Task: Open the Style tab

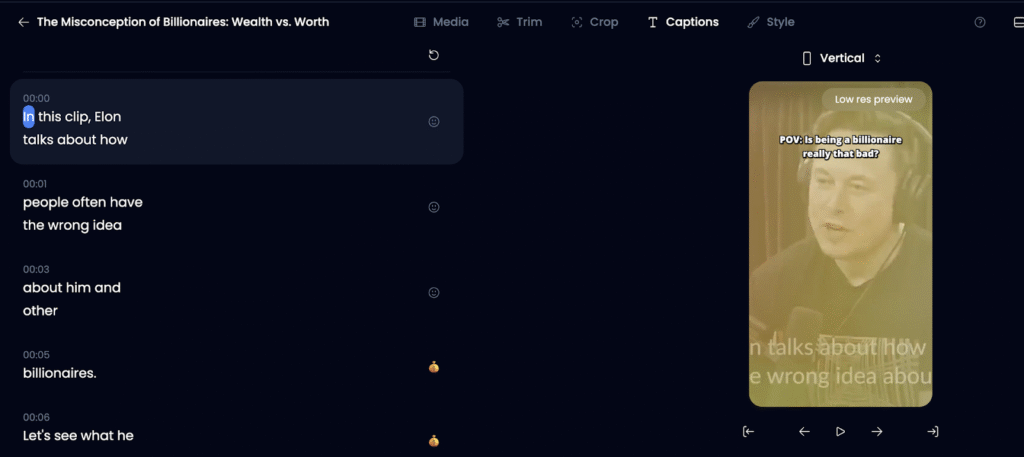Action: 770,22
